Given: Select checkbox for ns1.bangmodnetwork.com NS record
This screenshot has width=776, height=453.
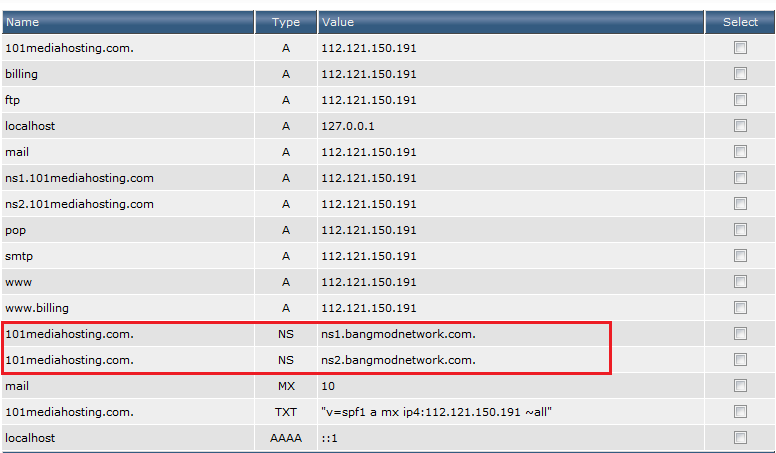Looking at the screenshot, I should (x=740, y=334).
